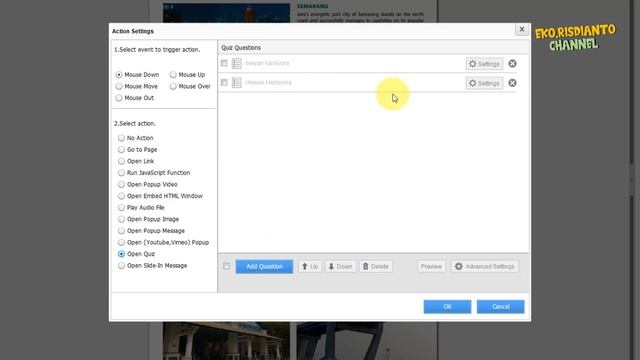This screenshot has height=360, width=640.
Task: Click the list icon beside Hewan Karnivora
Action: click(237, 63)
